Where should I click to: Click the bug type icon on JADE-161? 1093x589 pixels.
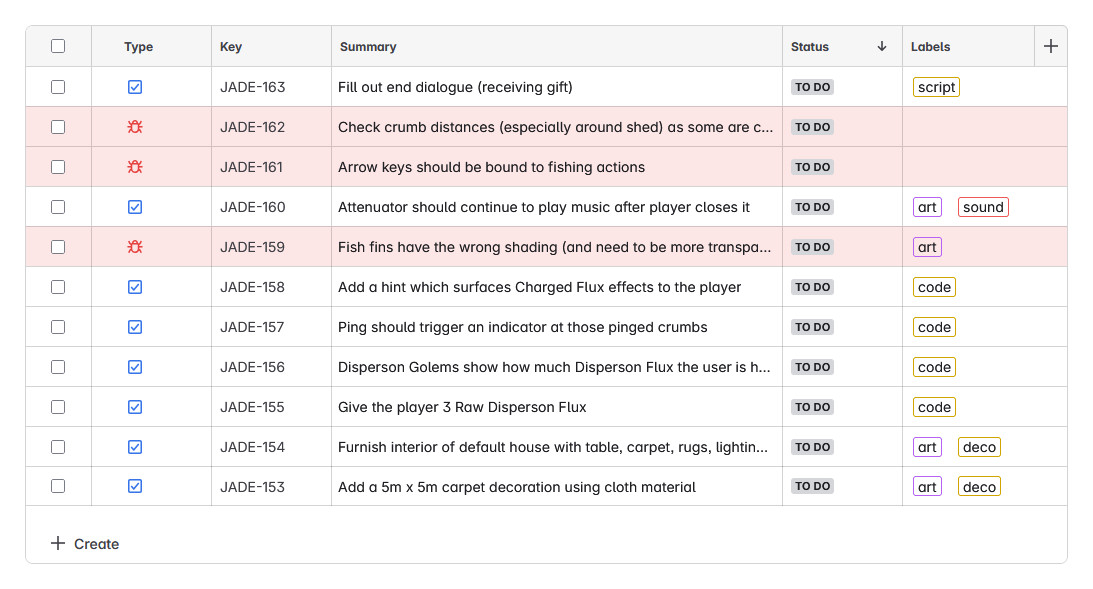click(x=135, y=167)
